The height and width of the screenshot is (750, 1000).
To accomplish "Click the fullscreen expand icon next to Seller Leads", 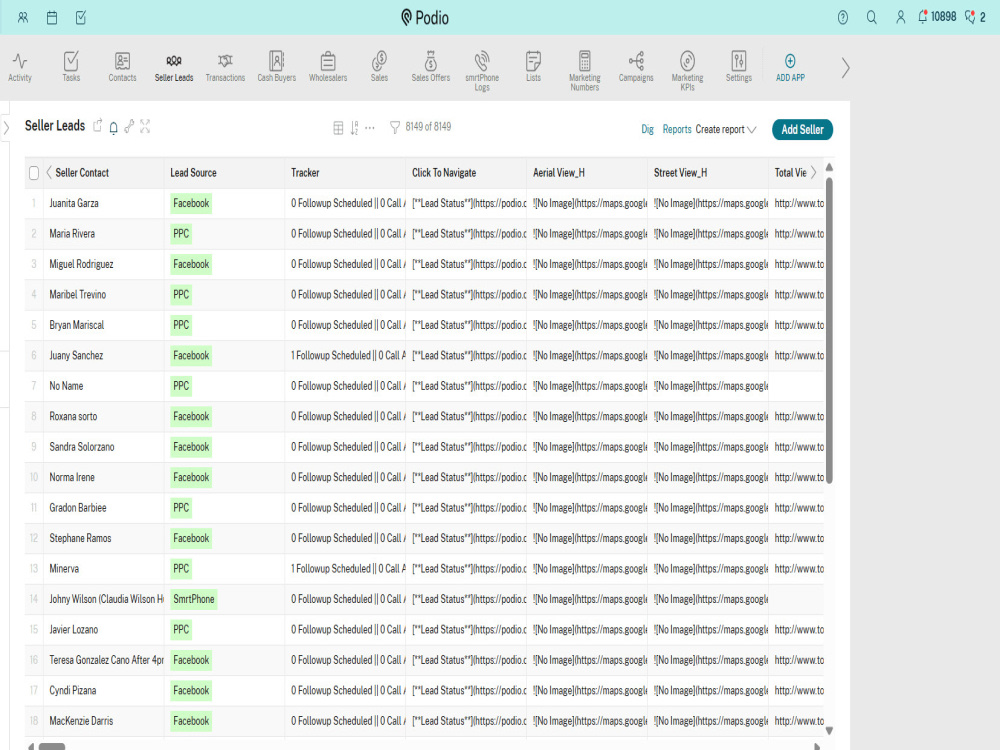I will [145, 126].
